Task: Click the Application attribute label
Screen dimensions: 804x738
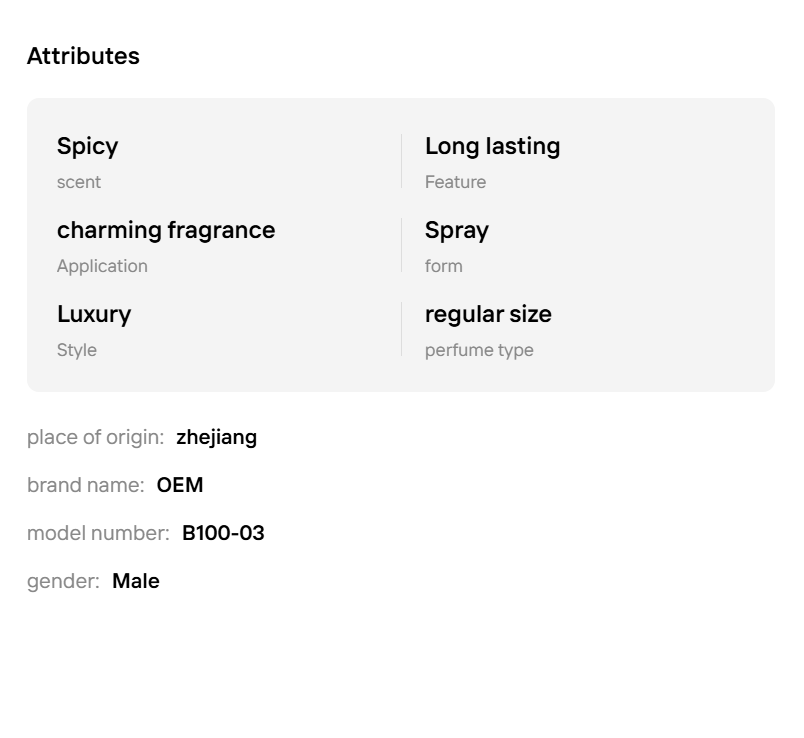Action: 102,266
